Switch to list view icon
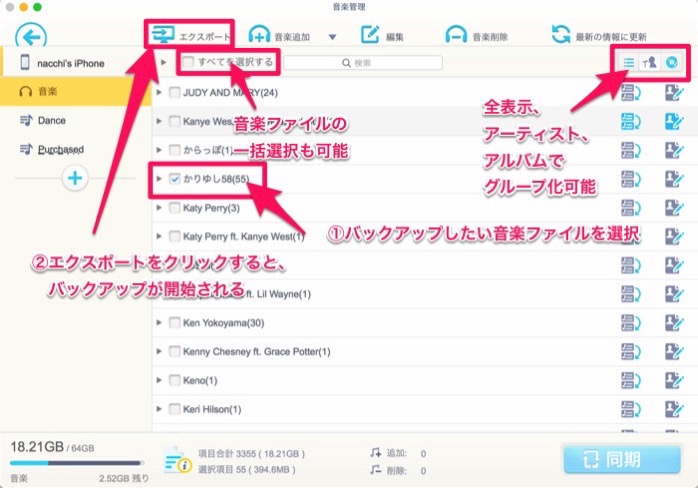This screenshot has width=698, height=488. pyautogui.click(x=629, y=63)
